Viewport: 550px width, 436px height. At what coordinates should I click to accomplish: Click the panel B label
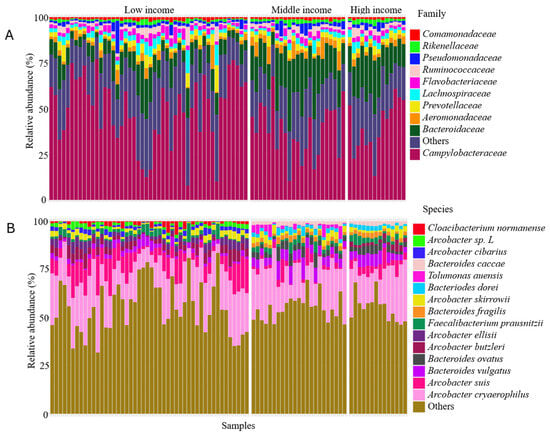coord(11,228)
